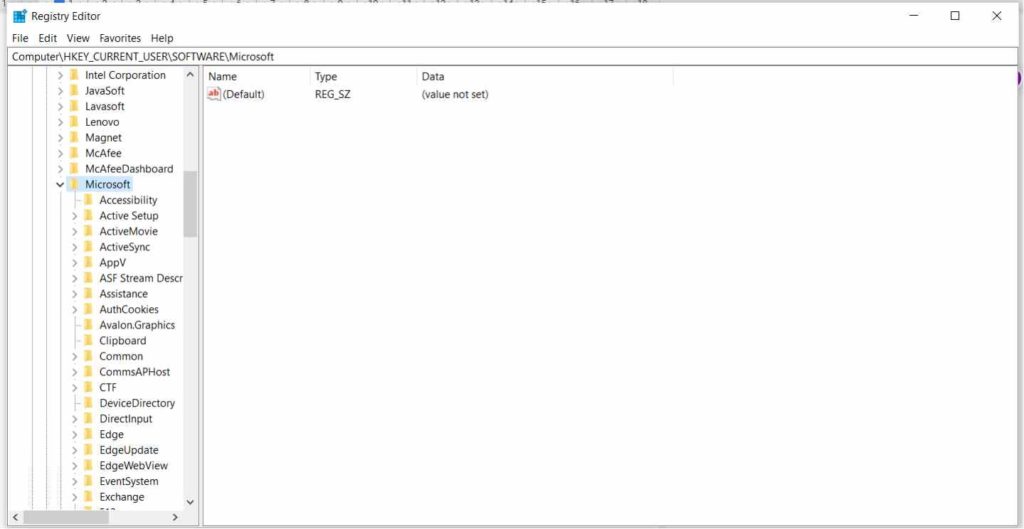Expand the Lavasoft key
Image resolution: width=1024 pixels, height=529 pixels.
60,106
